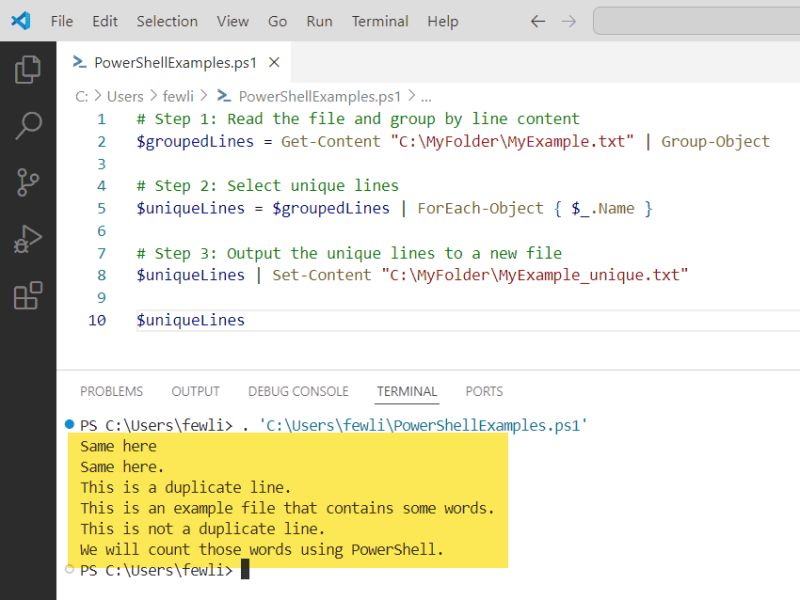Viewport: 800px width, 600px height.
Task: Open the Terminal menu
Action: tap(379, 21)
